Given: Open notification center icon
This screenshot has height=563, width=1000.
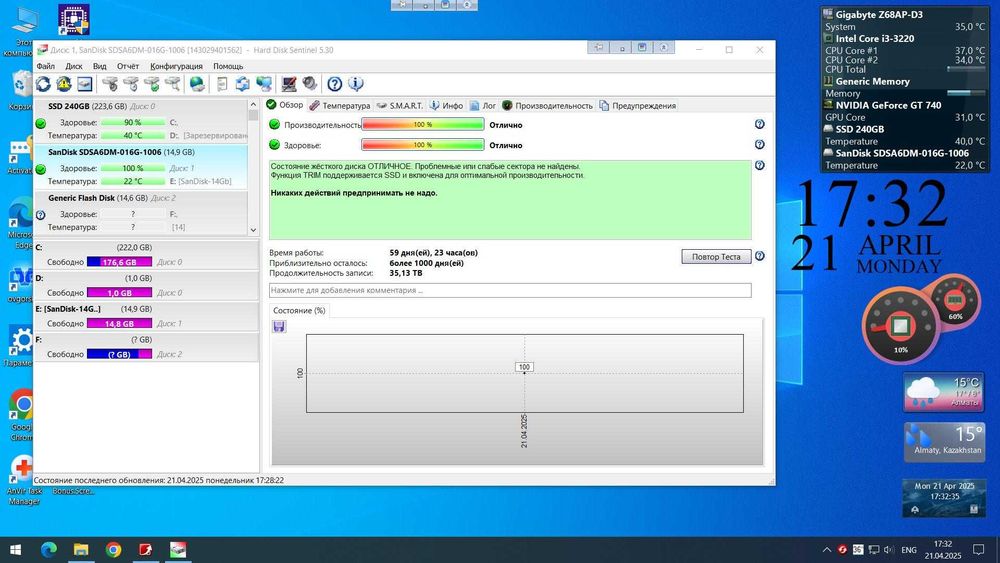Looking at the screenshot, I should [978, 550].
